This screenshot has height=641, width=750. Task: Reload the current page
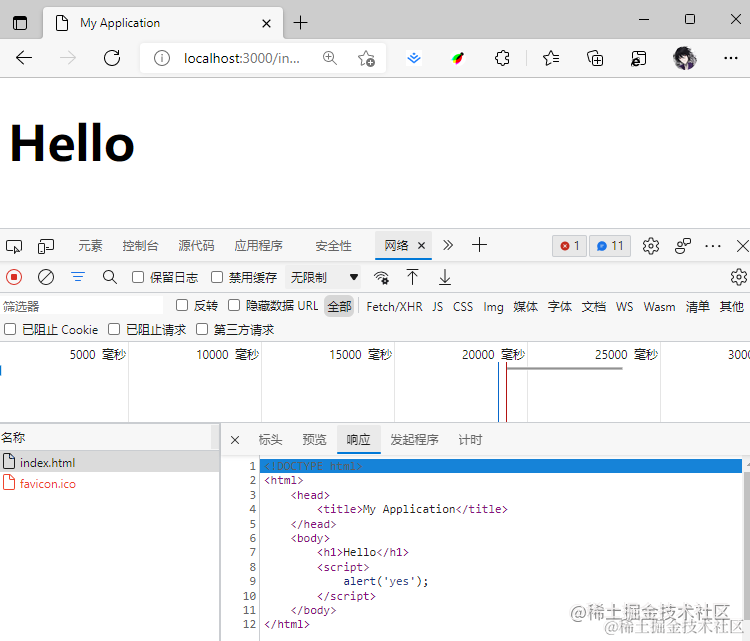coord(112,58)
